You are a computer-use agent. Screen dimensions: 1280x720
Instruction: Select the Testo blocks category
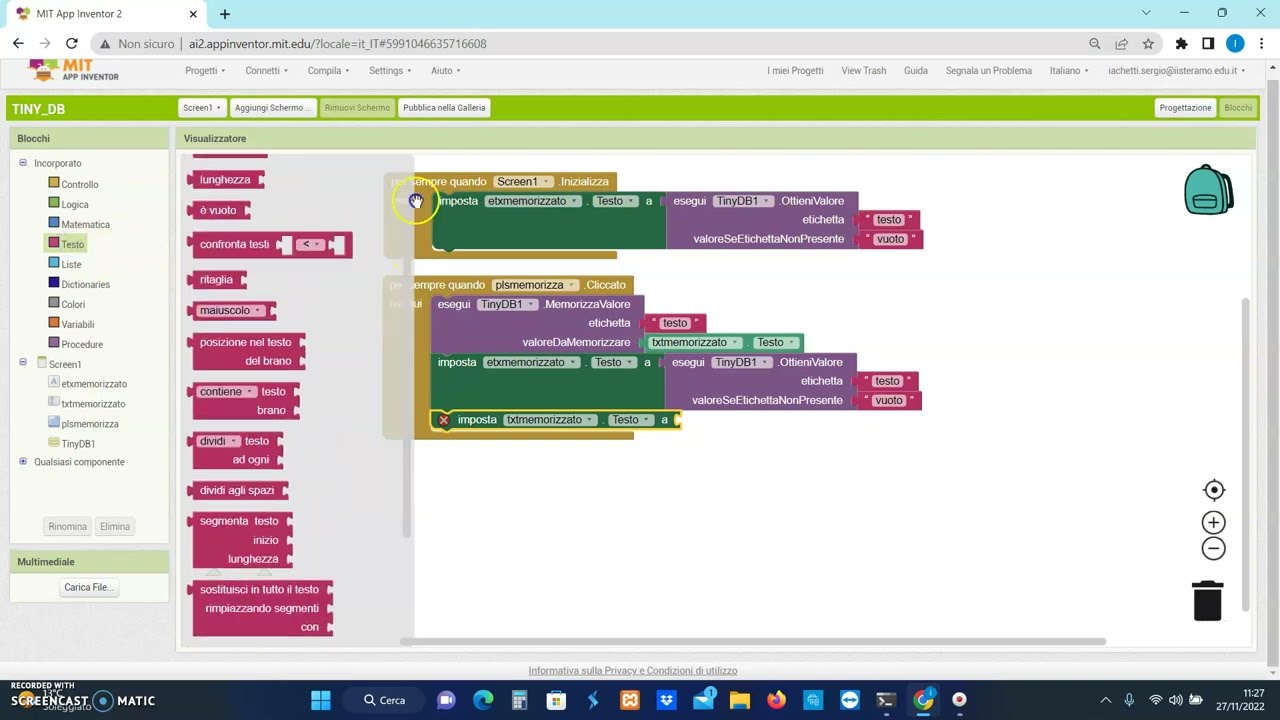72,244
